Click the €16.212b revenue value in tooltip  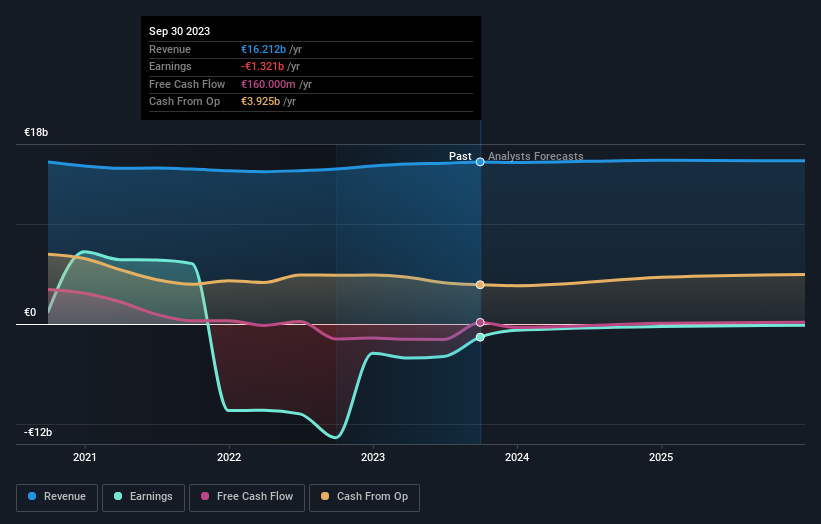click(263, 49)
